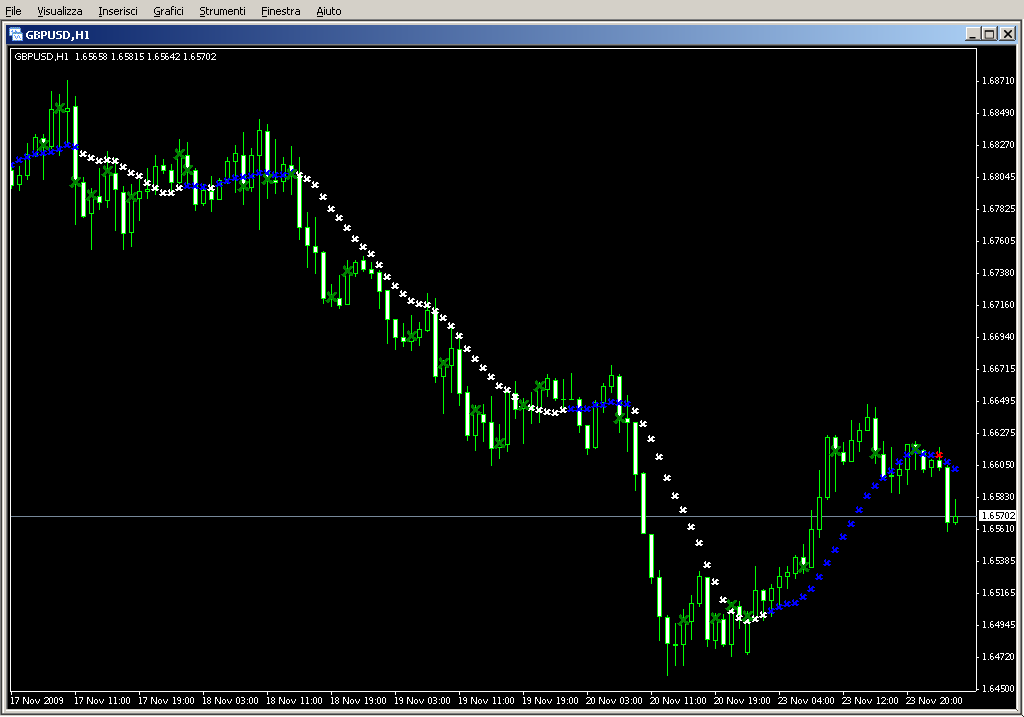
Task: Minimize the GBPUSD,H1 chart window
Action: pos(973,34)
